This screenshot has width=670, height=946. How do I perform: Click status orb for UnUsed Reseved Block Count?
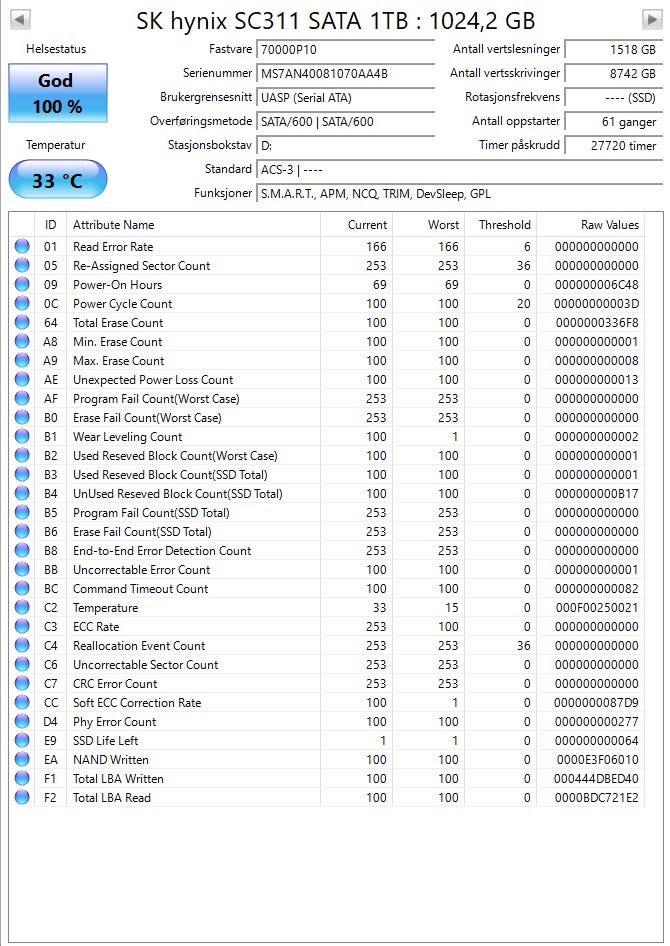22,494
